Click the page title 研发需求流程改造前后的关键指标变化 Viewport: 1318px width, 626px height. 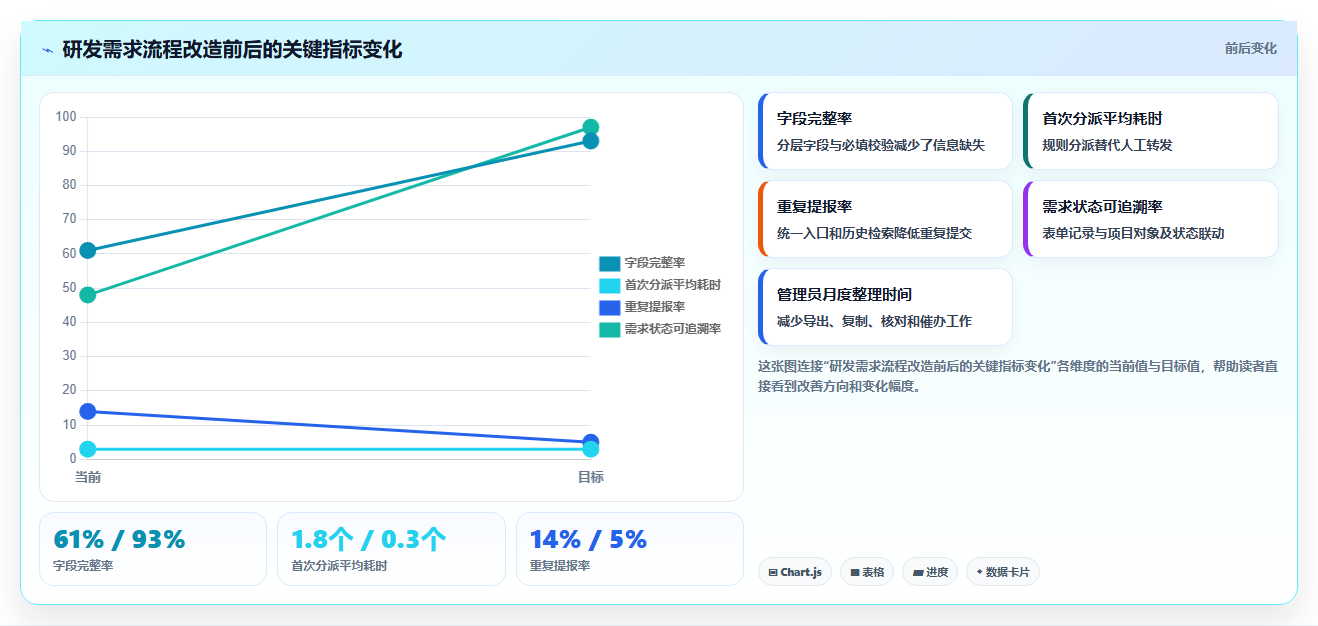pos(232,49)
